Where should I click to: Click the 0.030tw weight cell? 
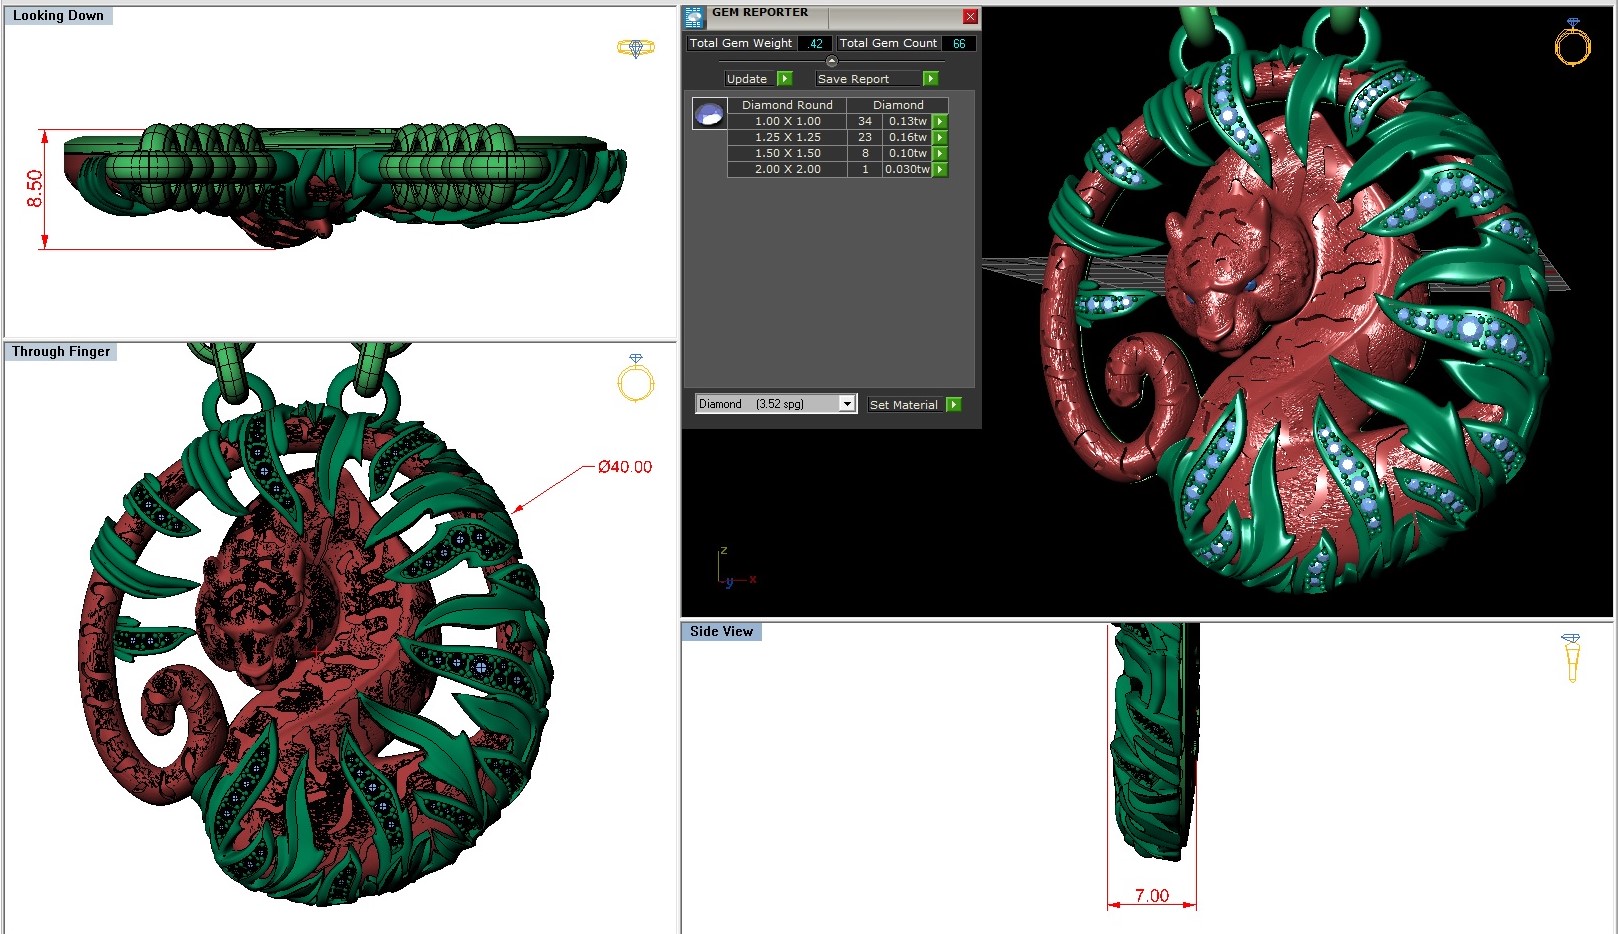click(908, 169)
